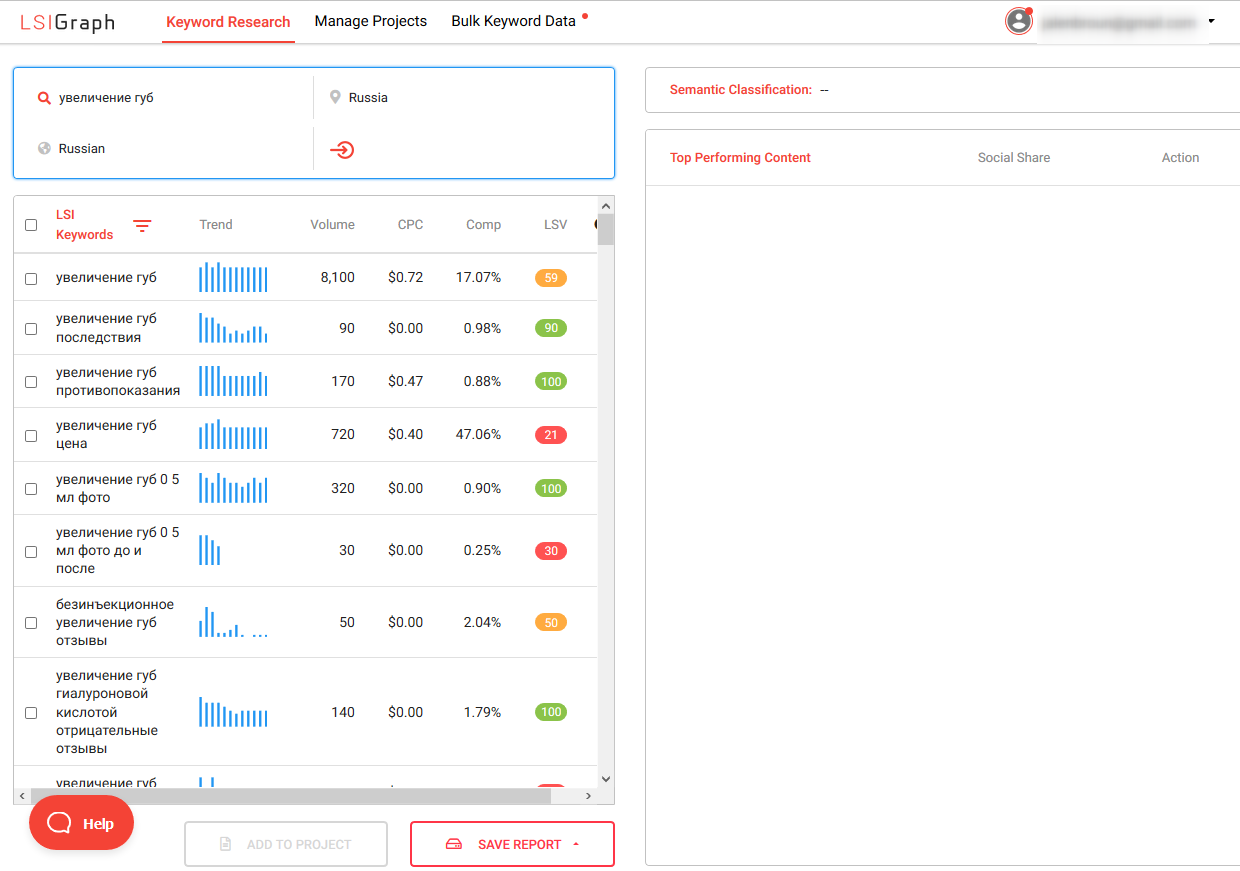Click the CPC value $0.47

click(406, 381)
